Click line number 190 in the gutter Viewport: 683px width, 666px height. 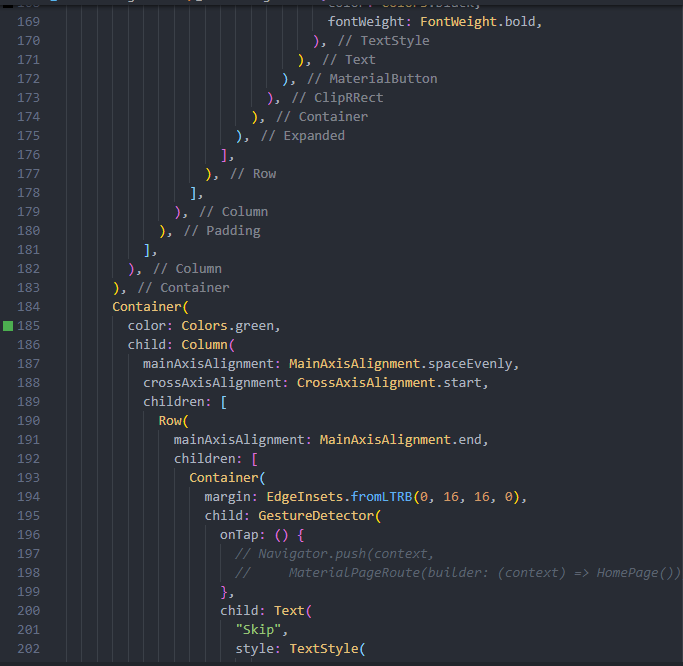click(x=29, y=421)
